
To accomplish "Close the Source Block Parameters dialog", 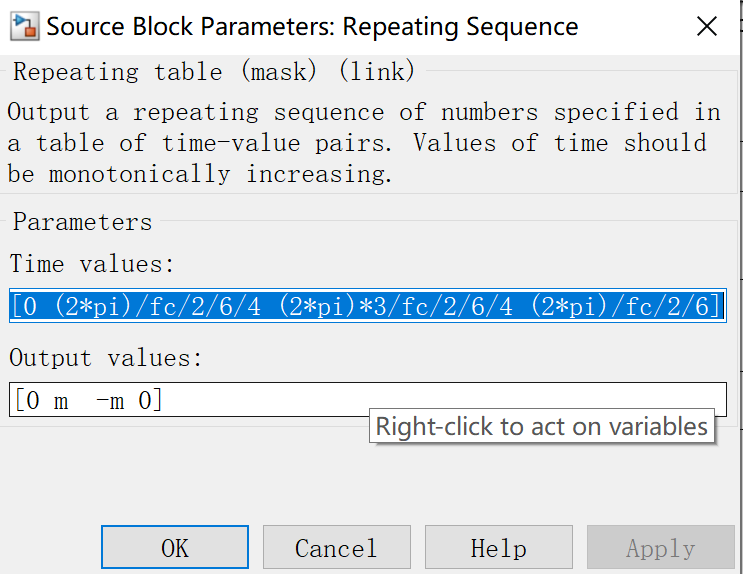I will coord(706,27).
